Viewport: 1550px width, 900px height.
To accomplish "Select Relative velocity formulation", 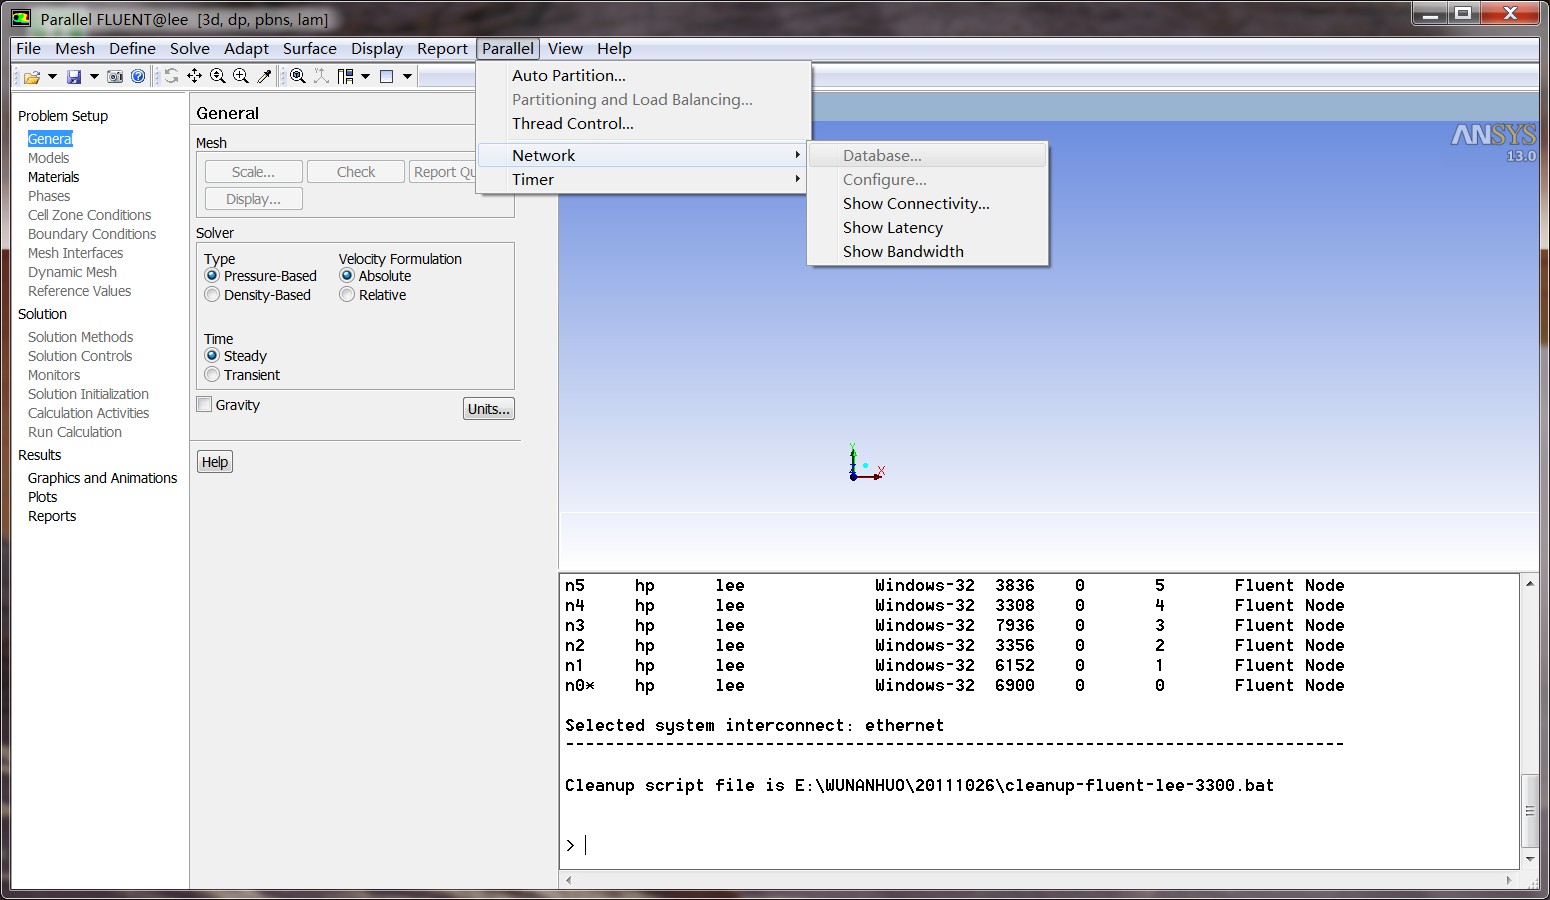I will click(x=347, y=295).
